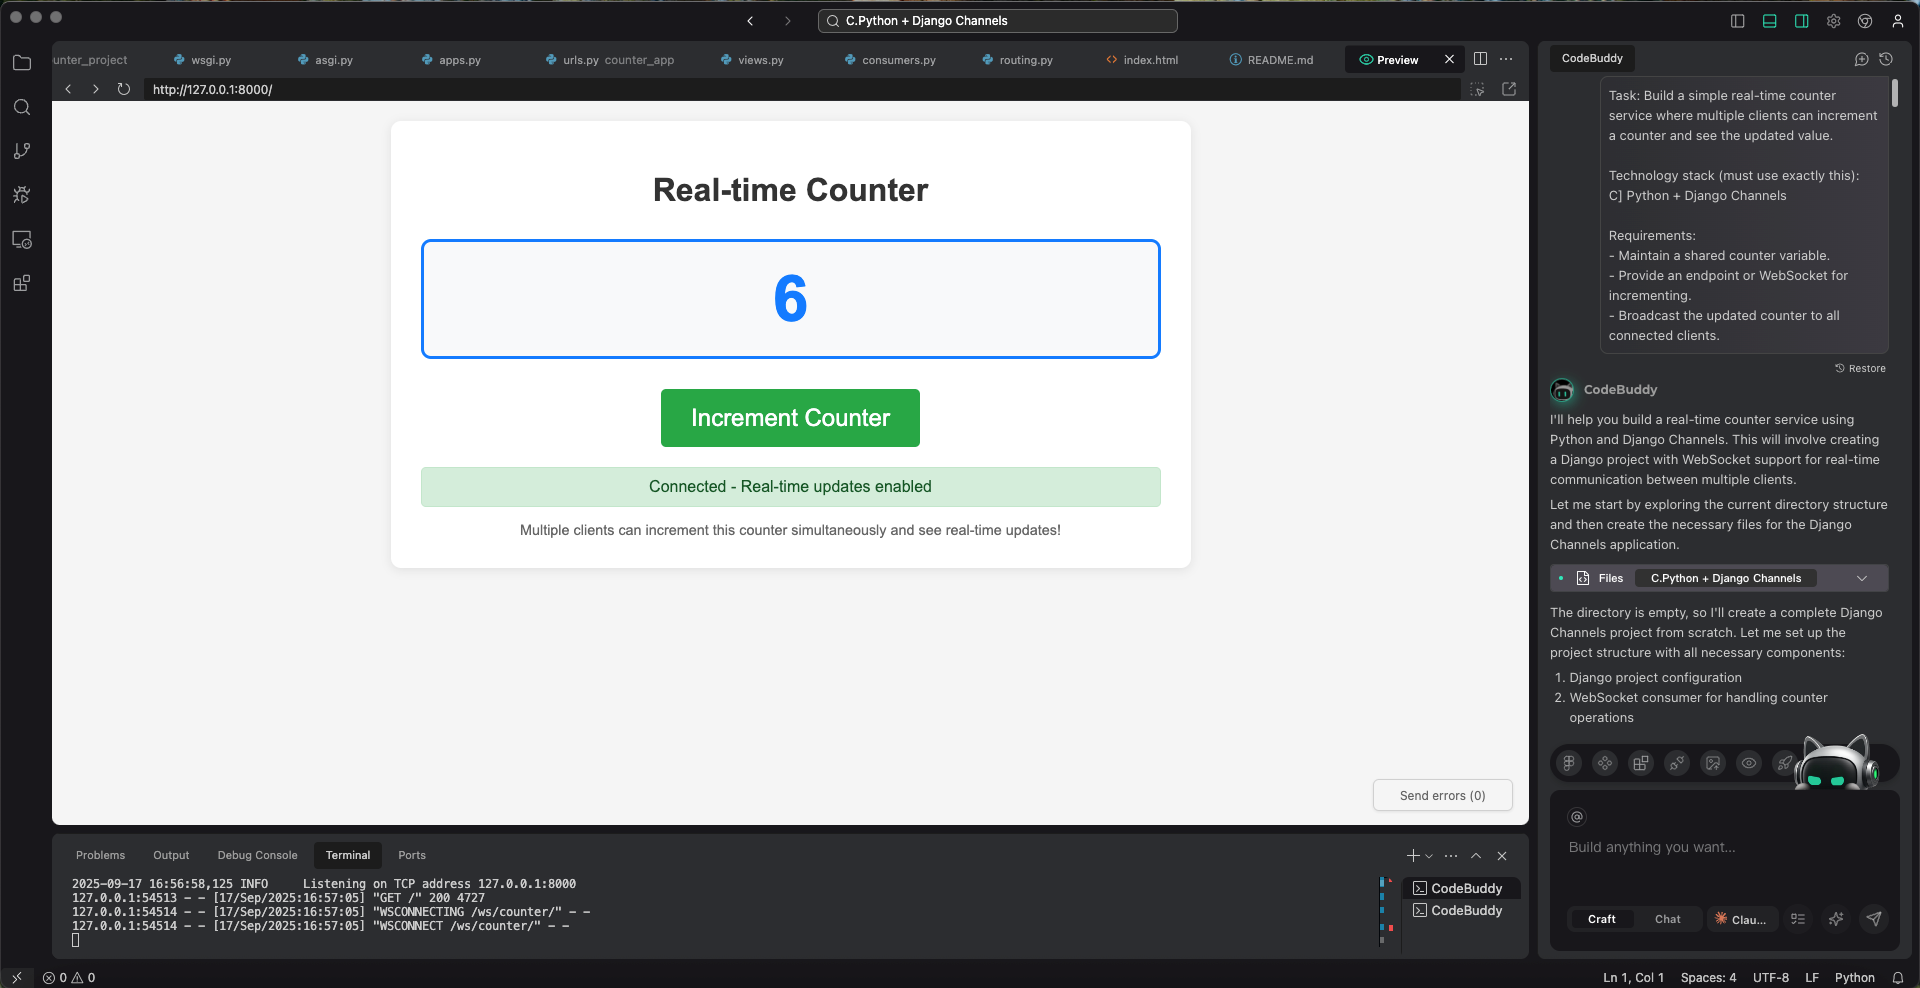This screenshot has height=988, width=1920.
Task: Open the terminal panel more actions ellipsis
Action: 1451,856
